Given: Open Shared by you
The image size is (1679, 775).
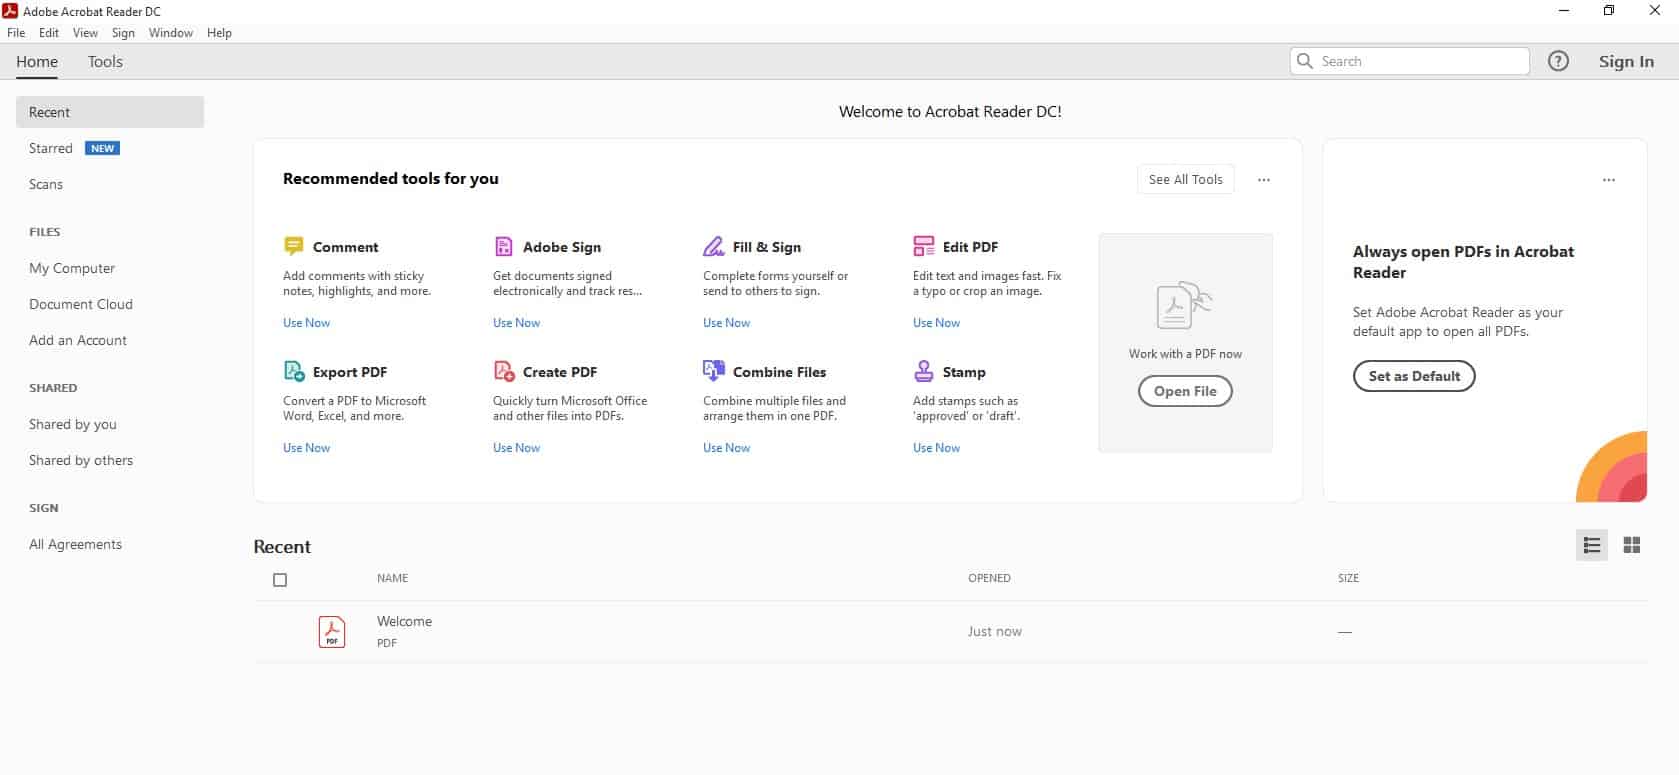Looking at the screenshot, I should pos(73,424).
